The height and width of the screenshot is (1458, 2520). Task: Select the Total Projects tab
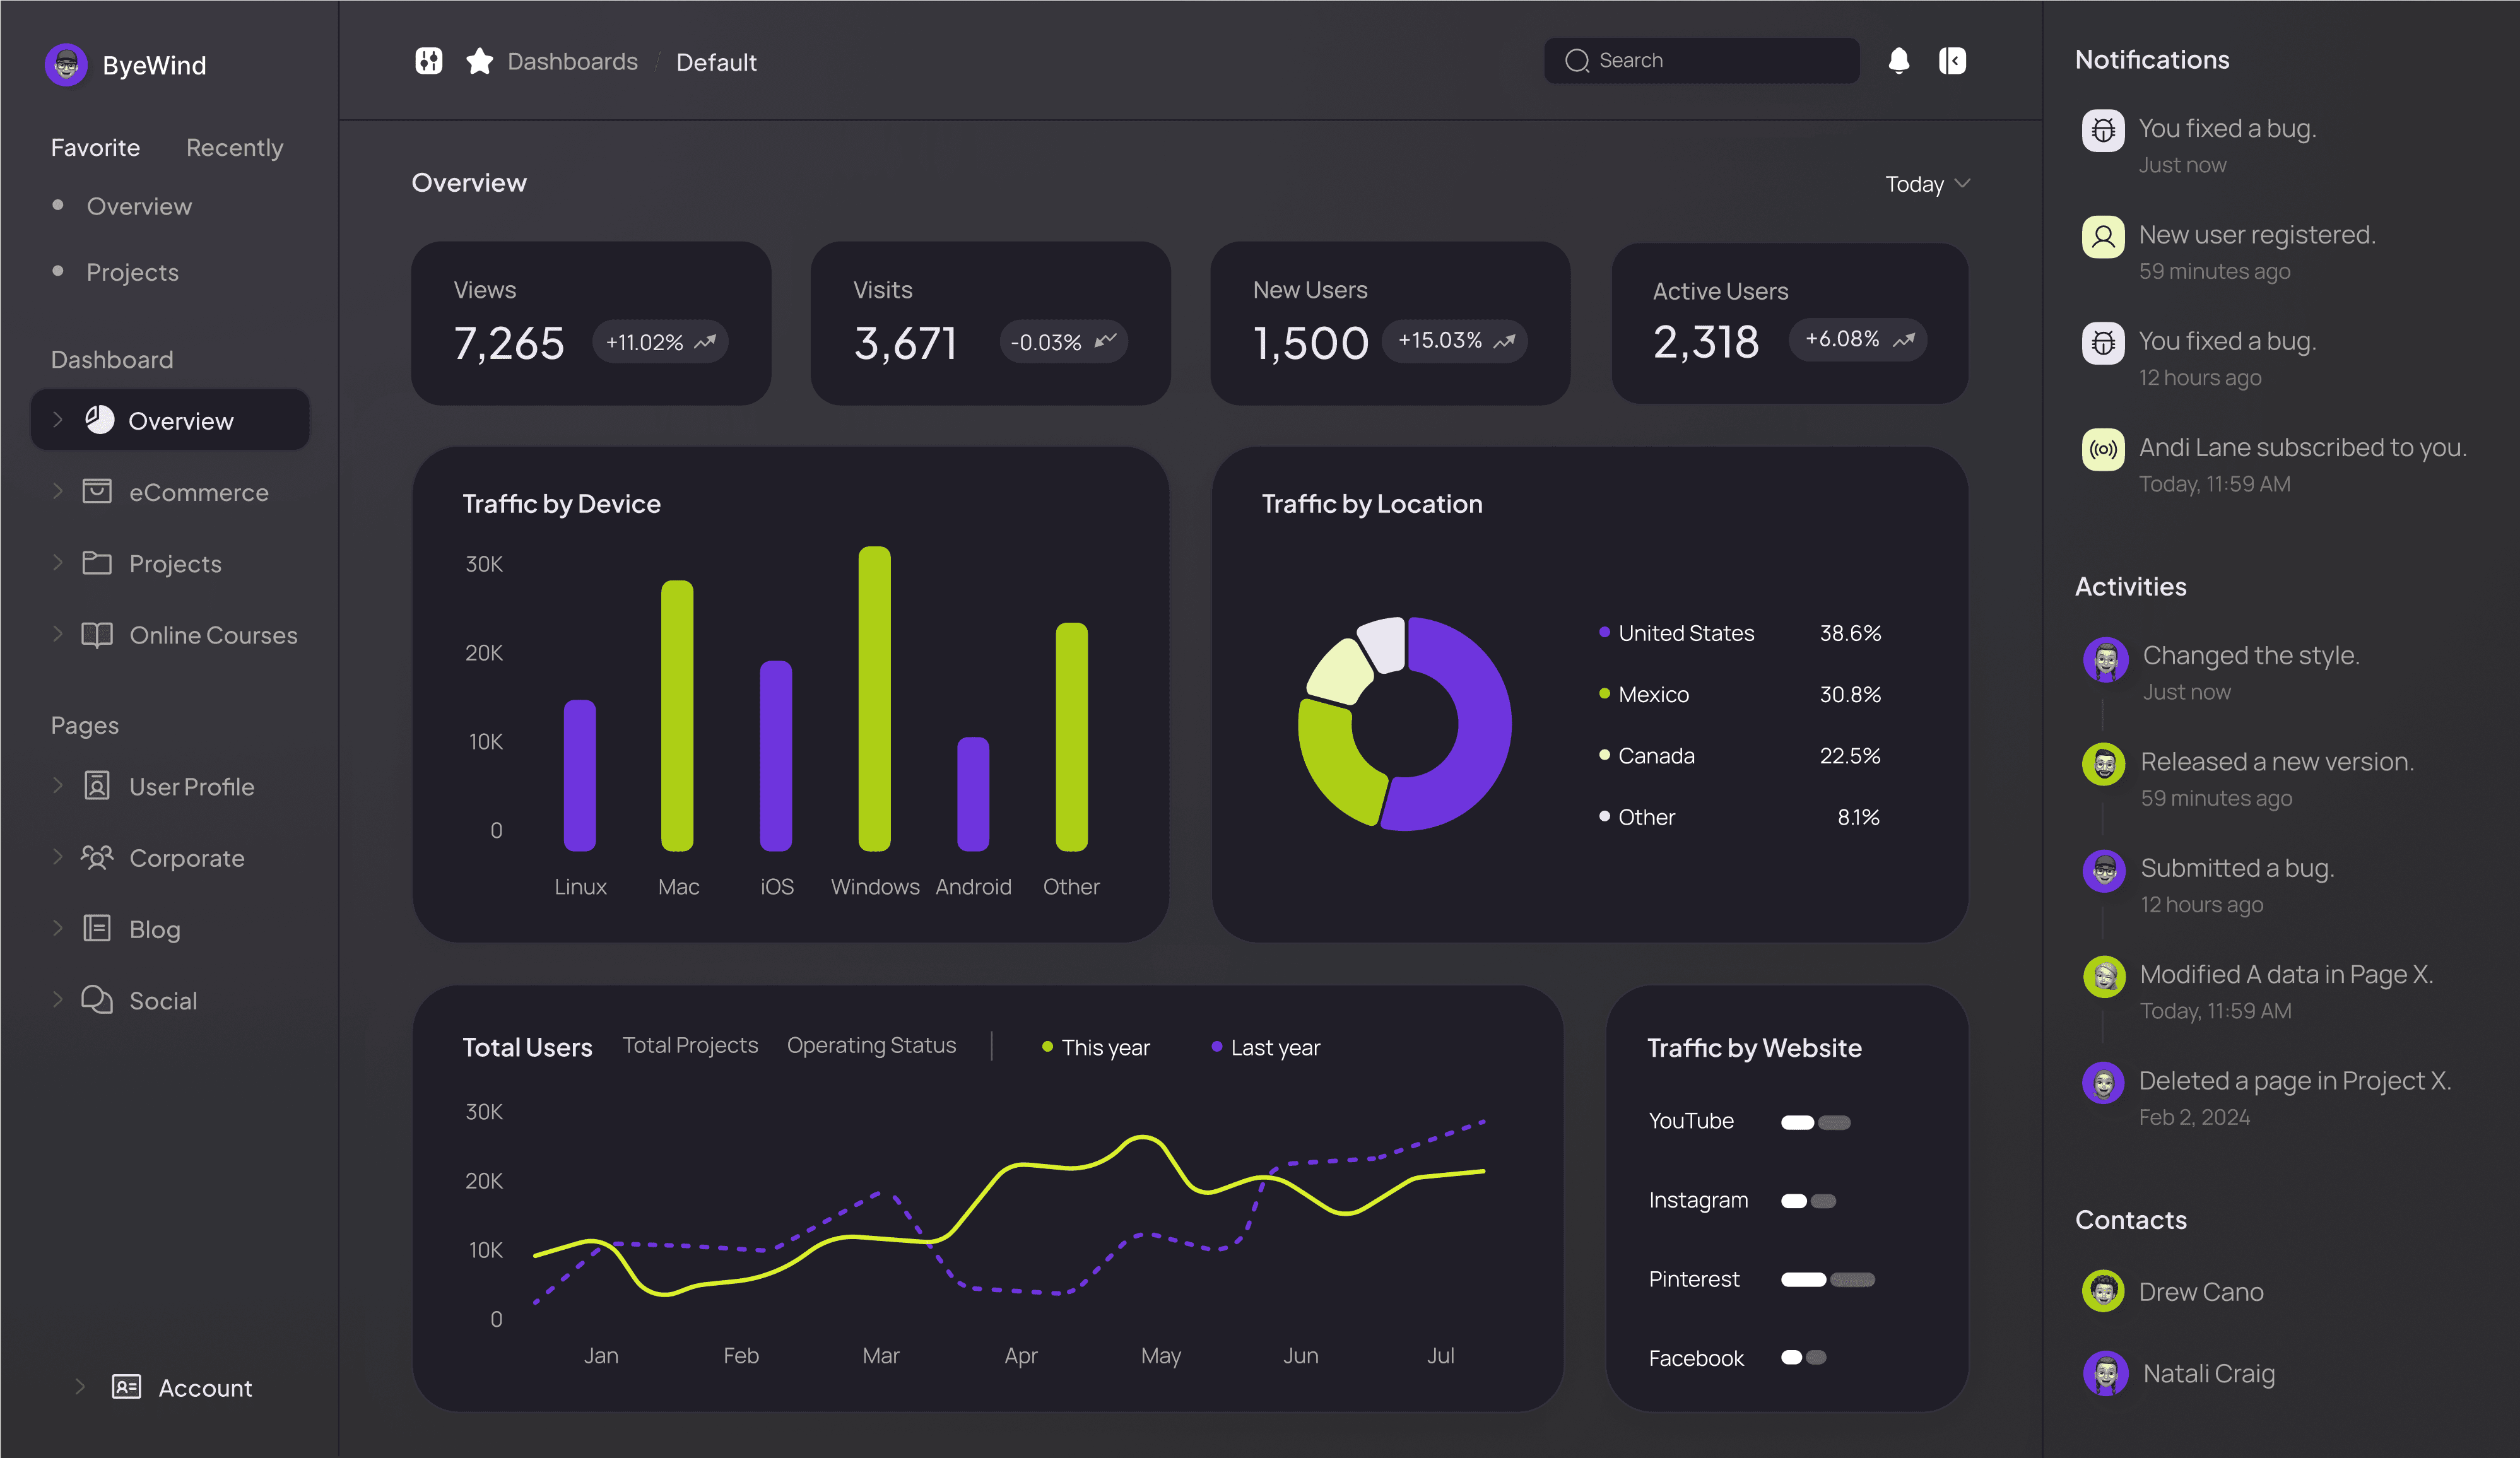tap(690, 1045)
